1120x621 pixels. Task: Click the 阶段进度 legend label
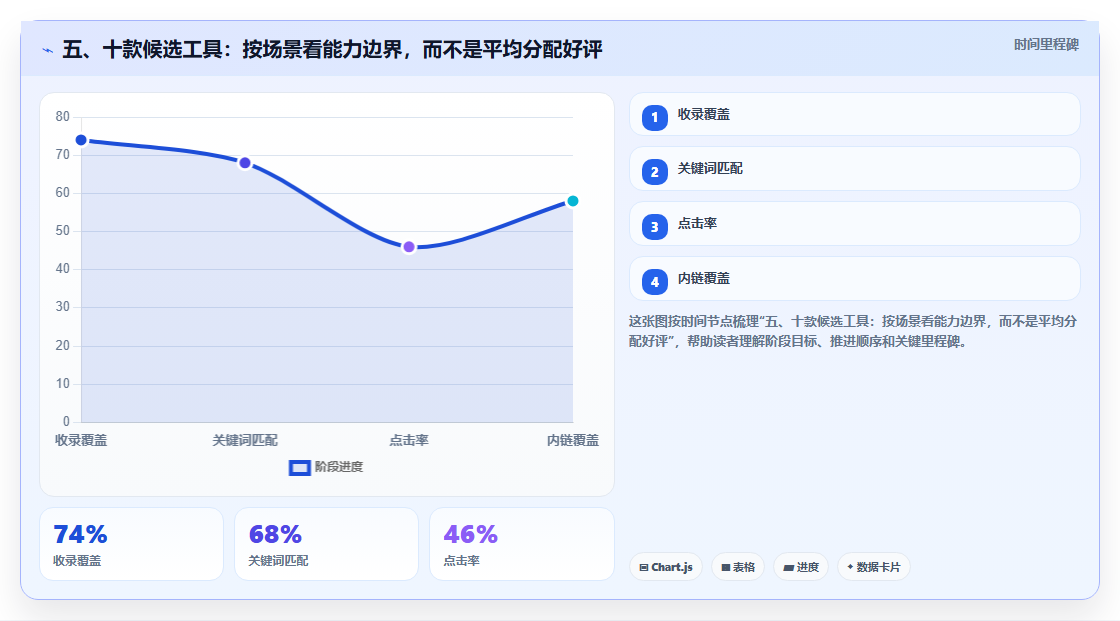click(x=339, y=467)
